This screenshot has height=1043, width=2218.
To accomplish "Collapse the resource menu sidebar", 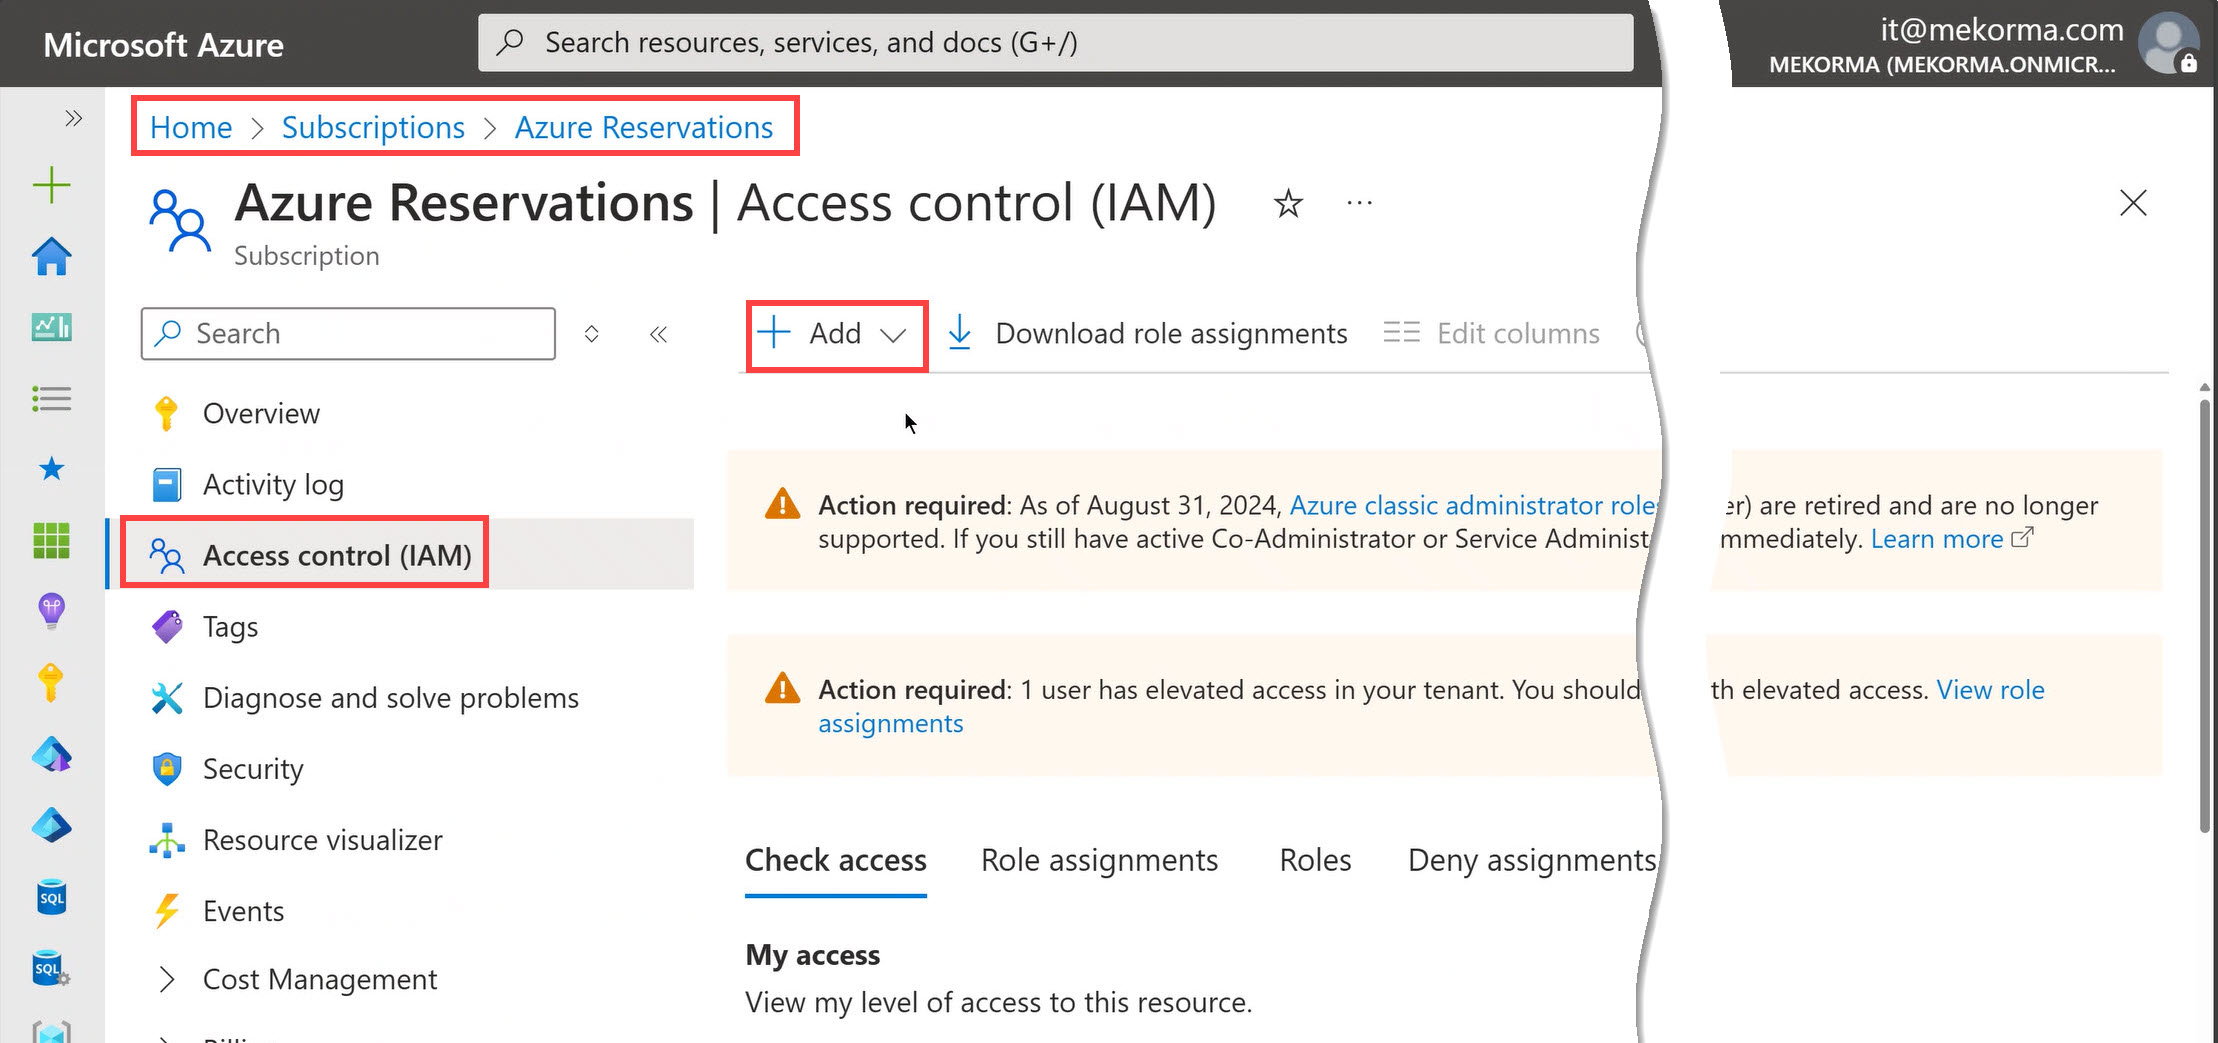I will [658, 334].
